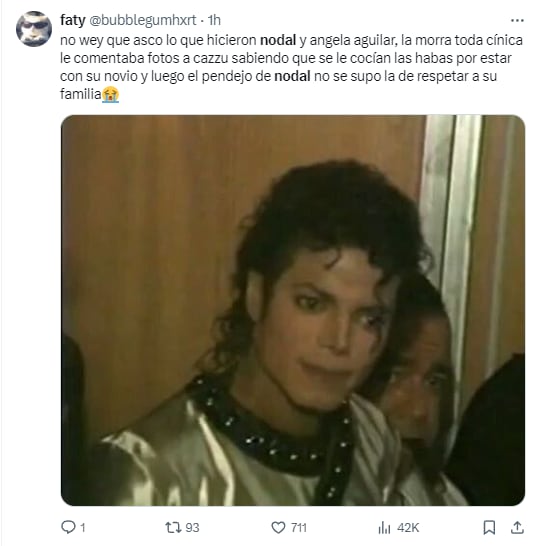
Task: Click the reply count 1
Action: point(83,528)
